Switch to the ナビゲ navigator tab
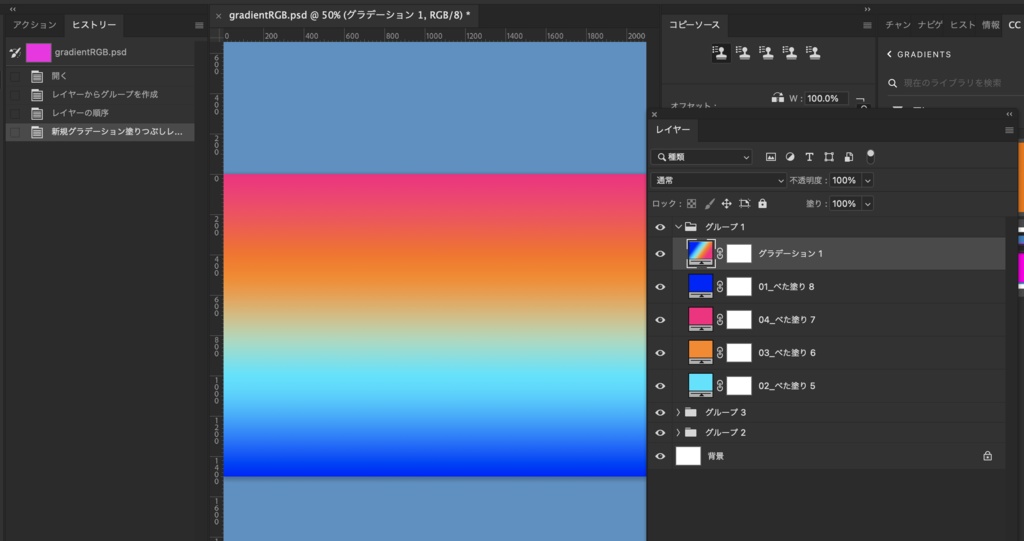Image resolution: width=1024 pixels, height=541 pixels. [930, 25]
